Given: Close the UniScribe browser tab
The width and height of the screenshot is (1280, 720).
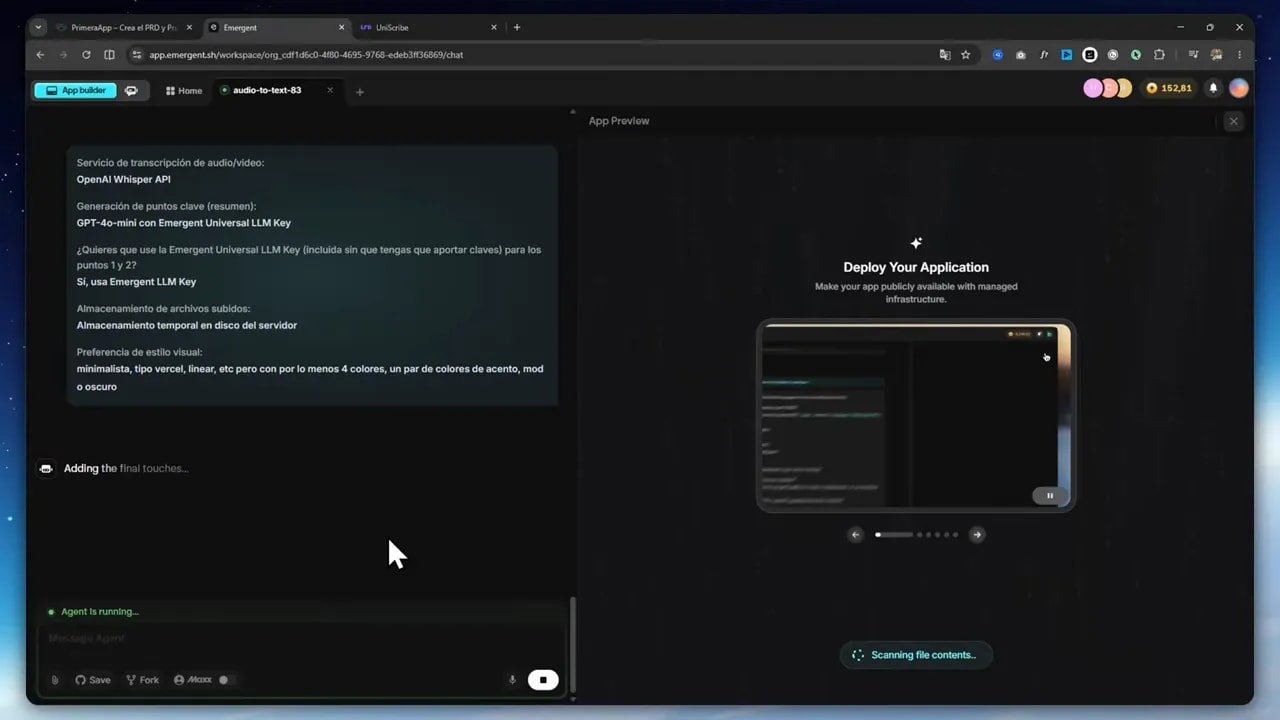Looking at the screenshot, I should tap(495, 28).
